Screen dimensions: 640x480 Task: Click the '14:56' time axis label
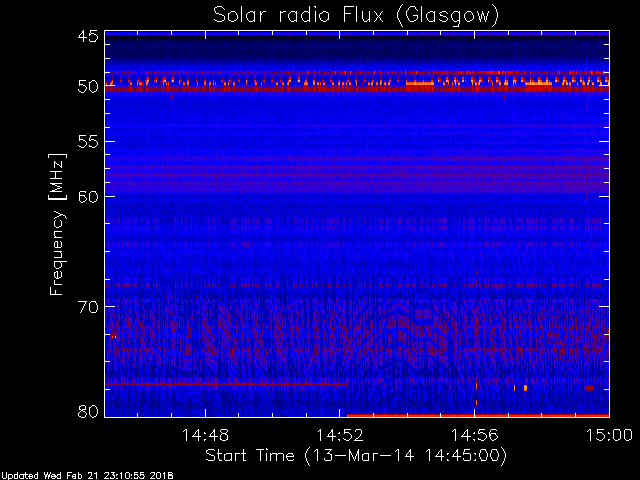(474, 435)
